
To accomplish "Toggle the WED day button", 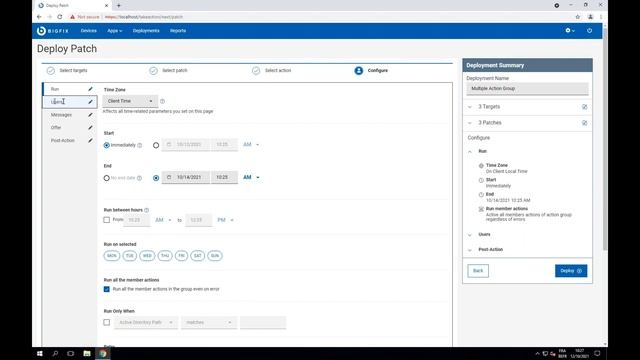I will click(x=147, y=256).
